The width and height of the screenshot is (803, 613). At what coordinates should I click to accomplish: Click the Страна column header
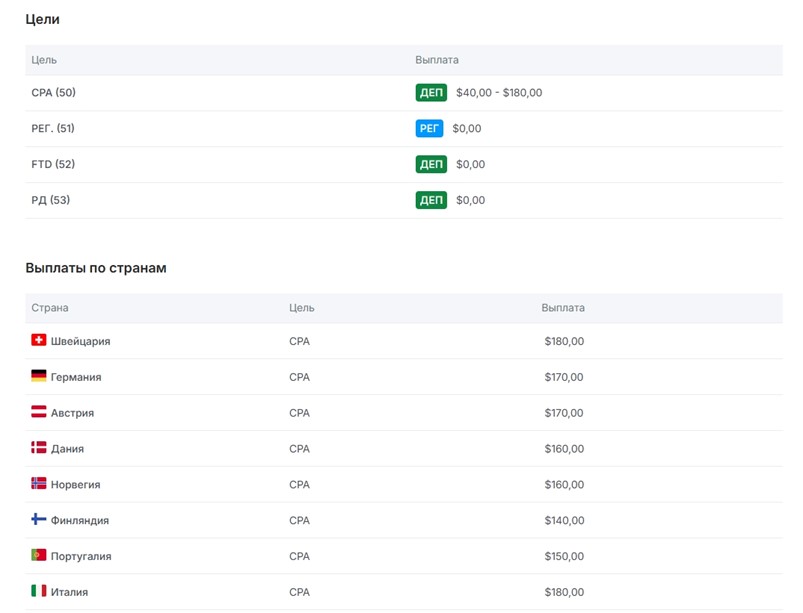[x=50, y=308]
